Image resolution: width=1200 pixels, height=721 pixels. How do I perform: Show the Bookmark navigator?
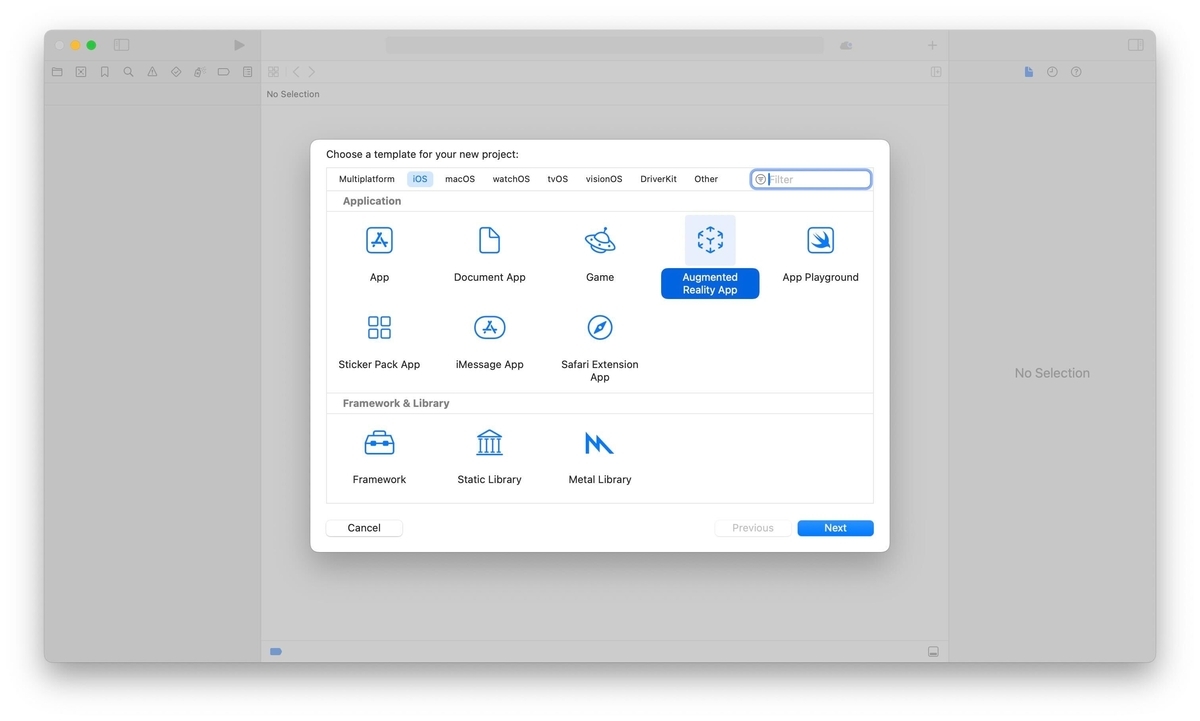[x=104, y=72]
